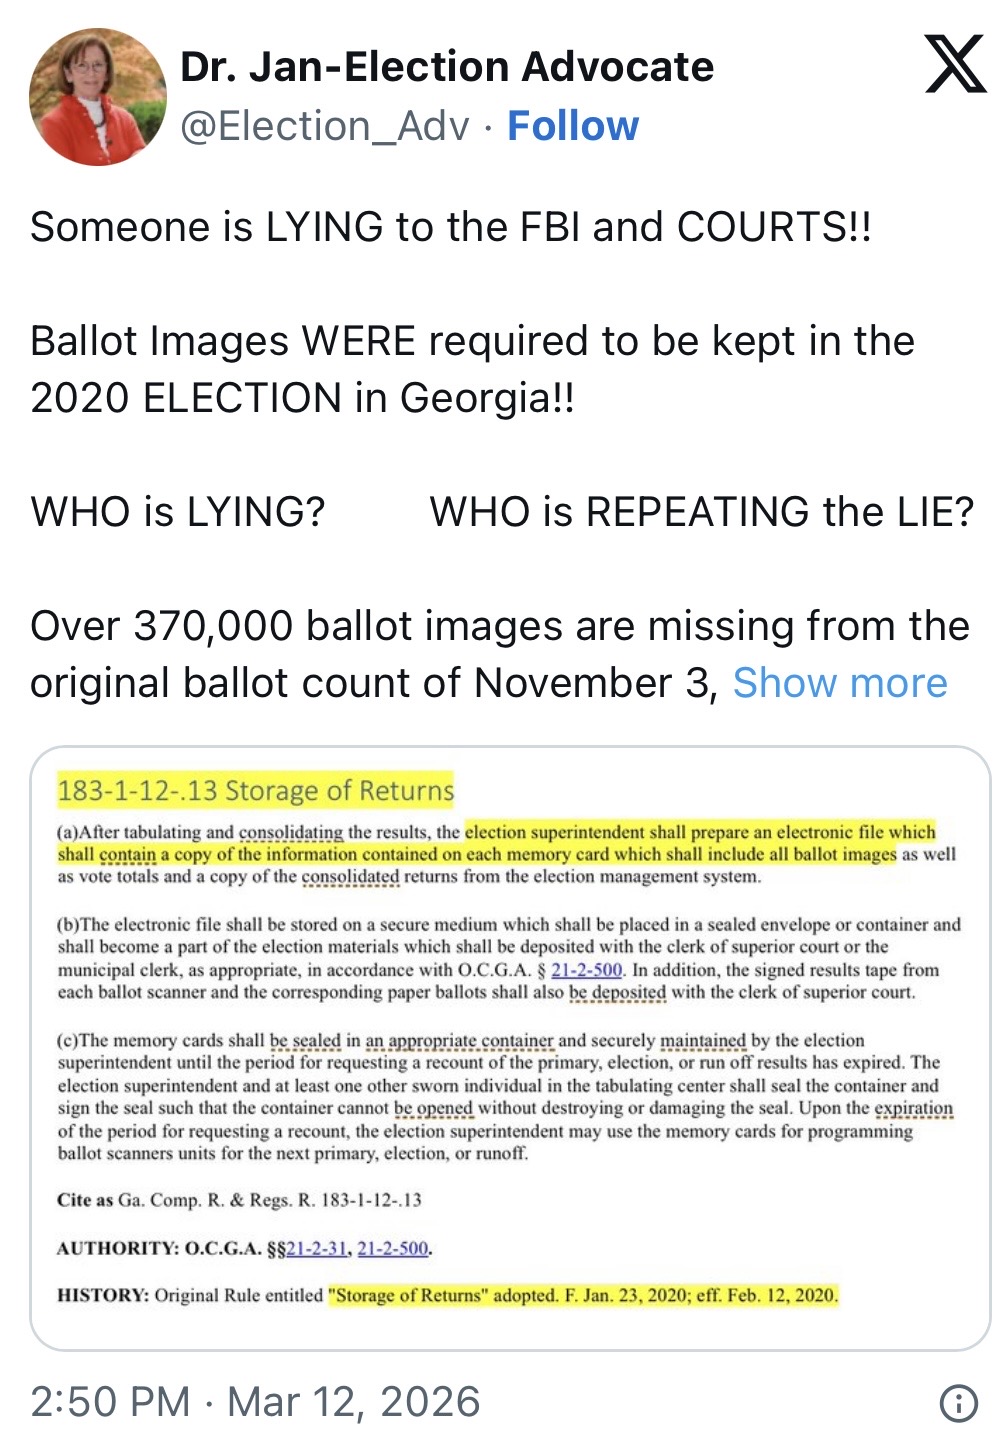
Task: Open the tweet info circle icon
Action: (958, 1402)
